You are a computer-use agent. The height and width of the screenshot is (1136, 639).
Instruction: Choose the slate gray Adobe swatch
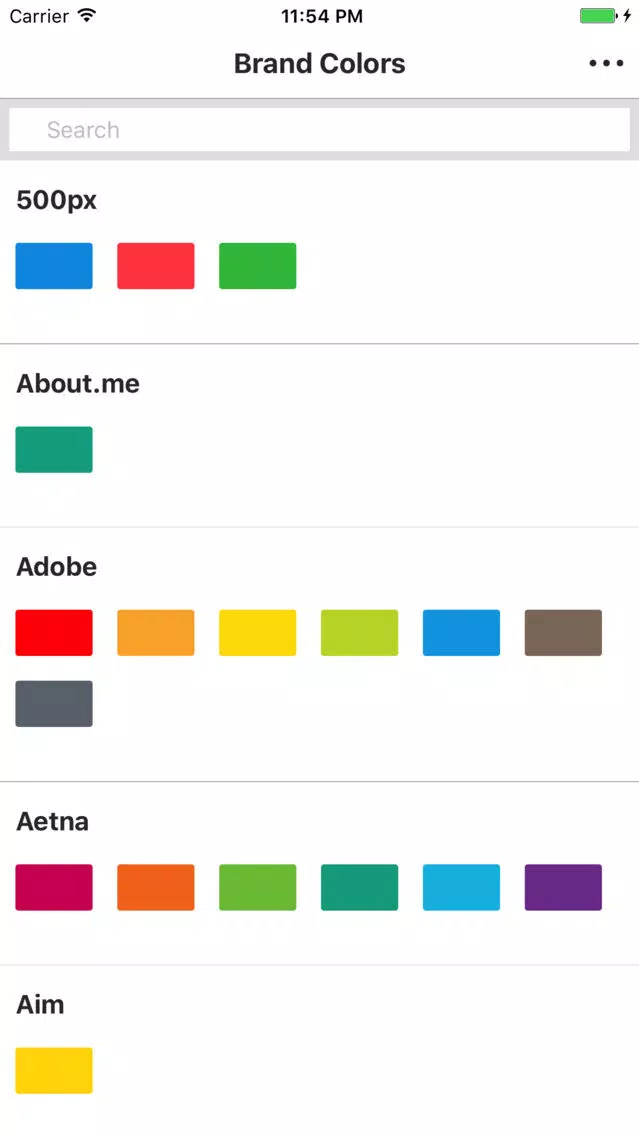click(x=54, y=703)
